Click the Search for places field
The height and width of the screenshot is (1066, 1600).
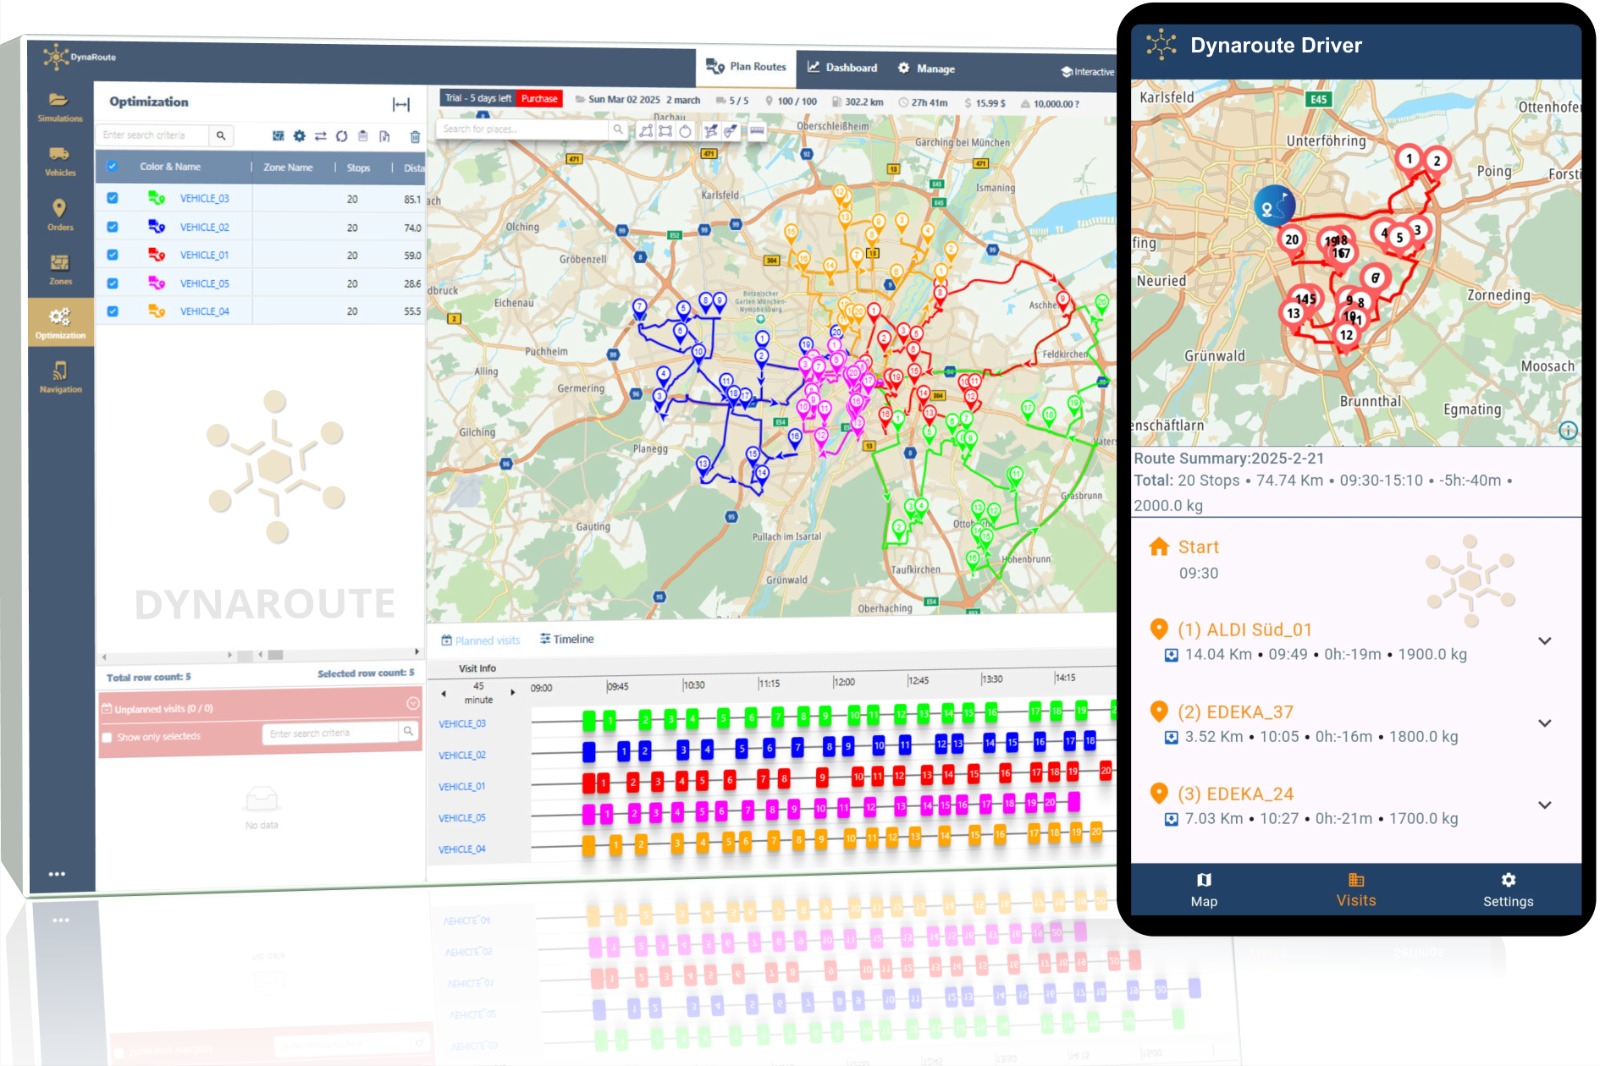pos(523,129)
